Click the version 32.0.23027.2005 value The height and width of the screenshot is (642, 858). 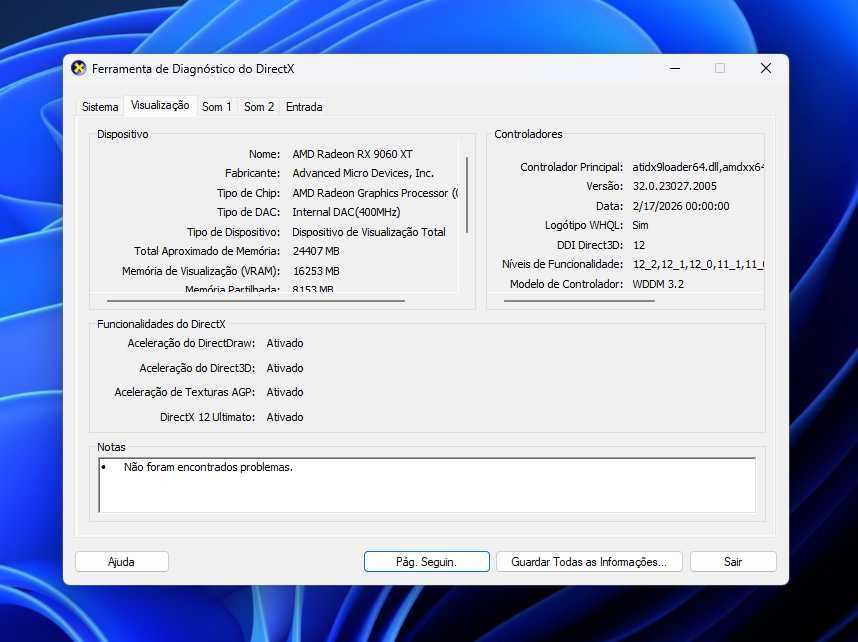pos(674,186)
